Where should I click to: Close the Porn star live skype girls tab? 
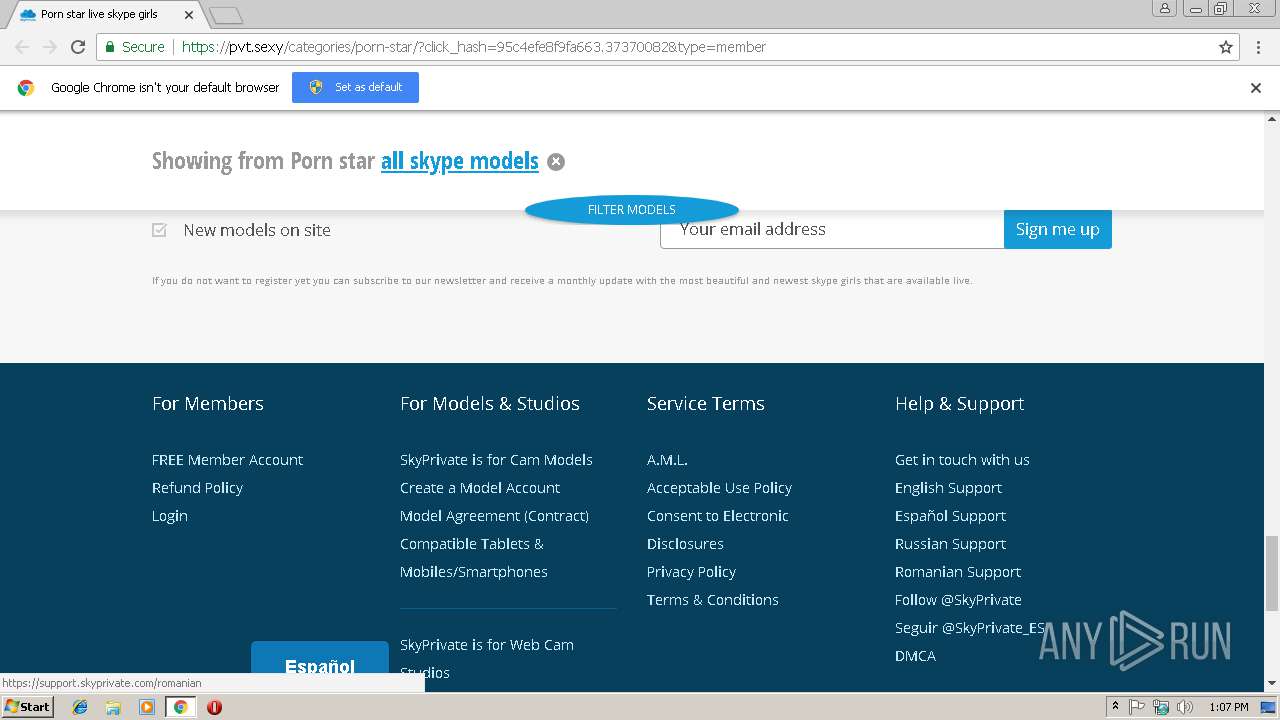coord(189,15)
